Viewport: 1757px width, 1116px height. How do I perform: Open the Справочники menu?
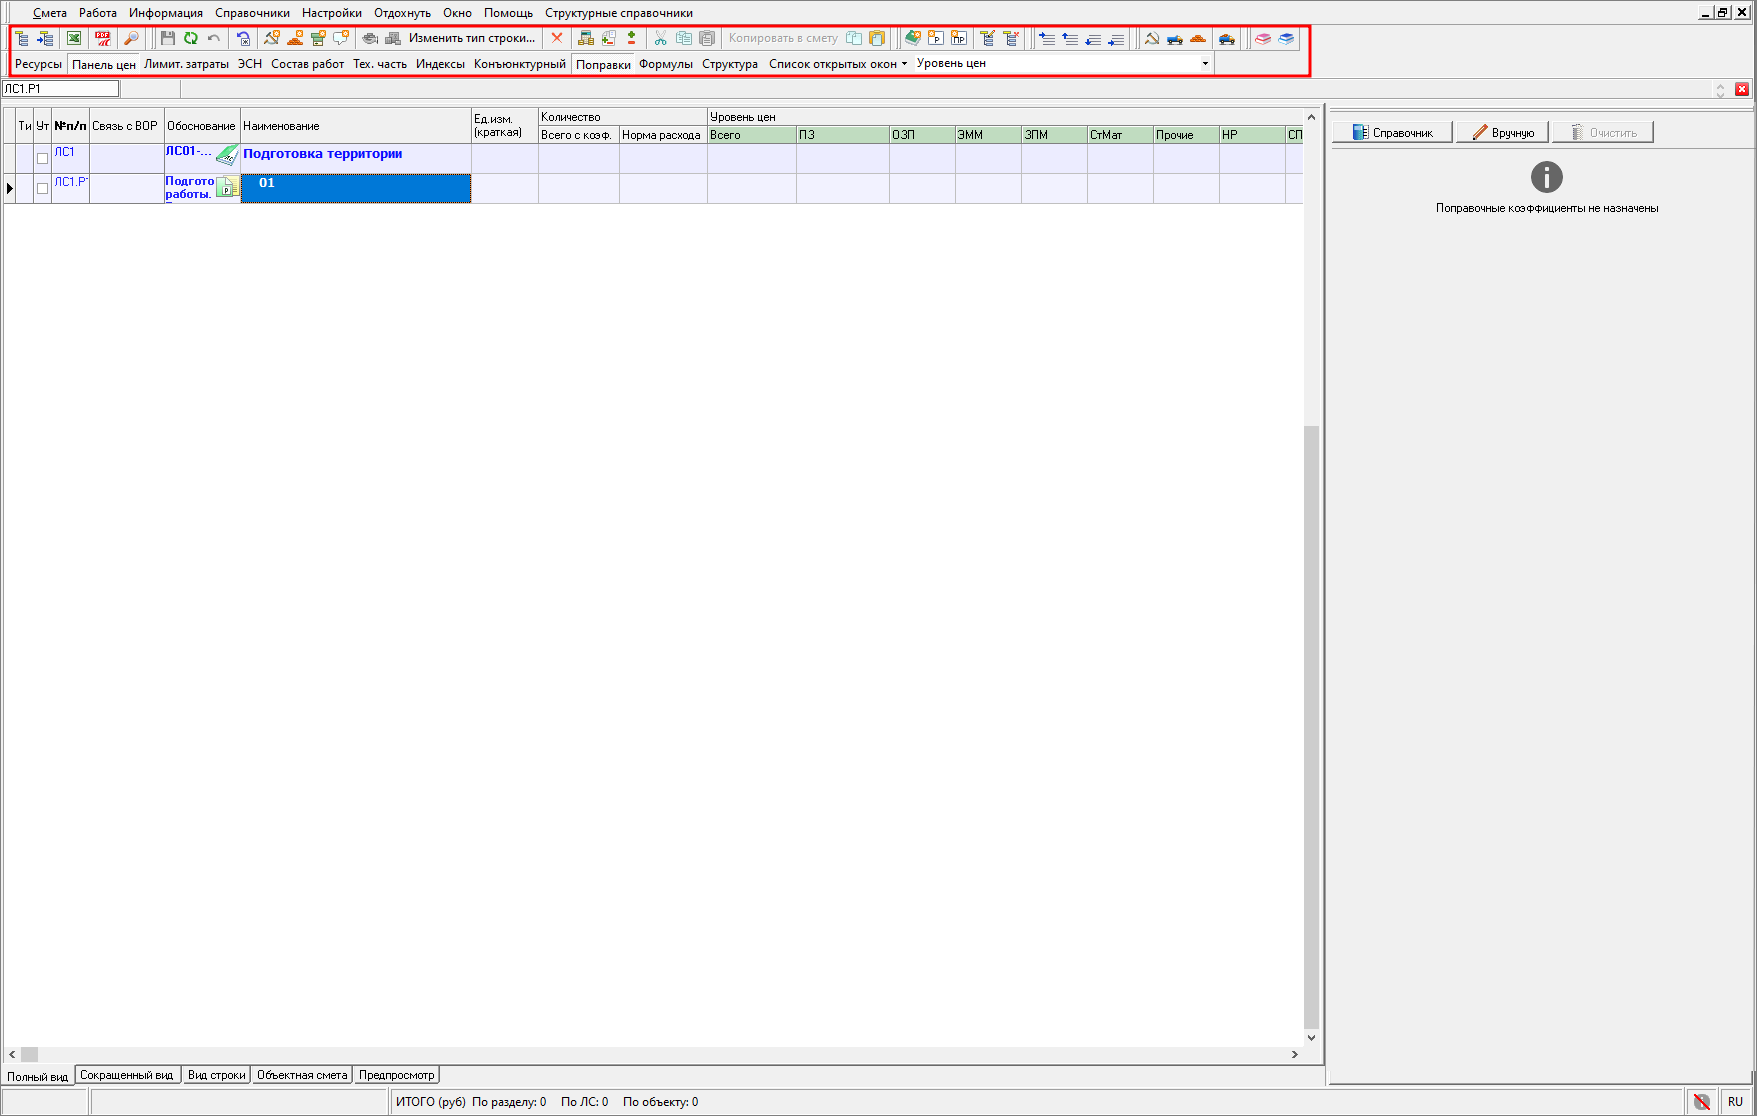[x=252, y=13]
